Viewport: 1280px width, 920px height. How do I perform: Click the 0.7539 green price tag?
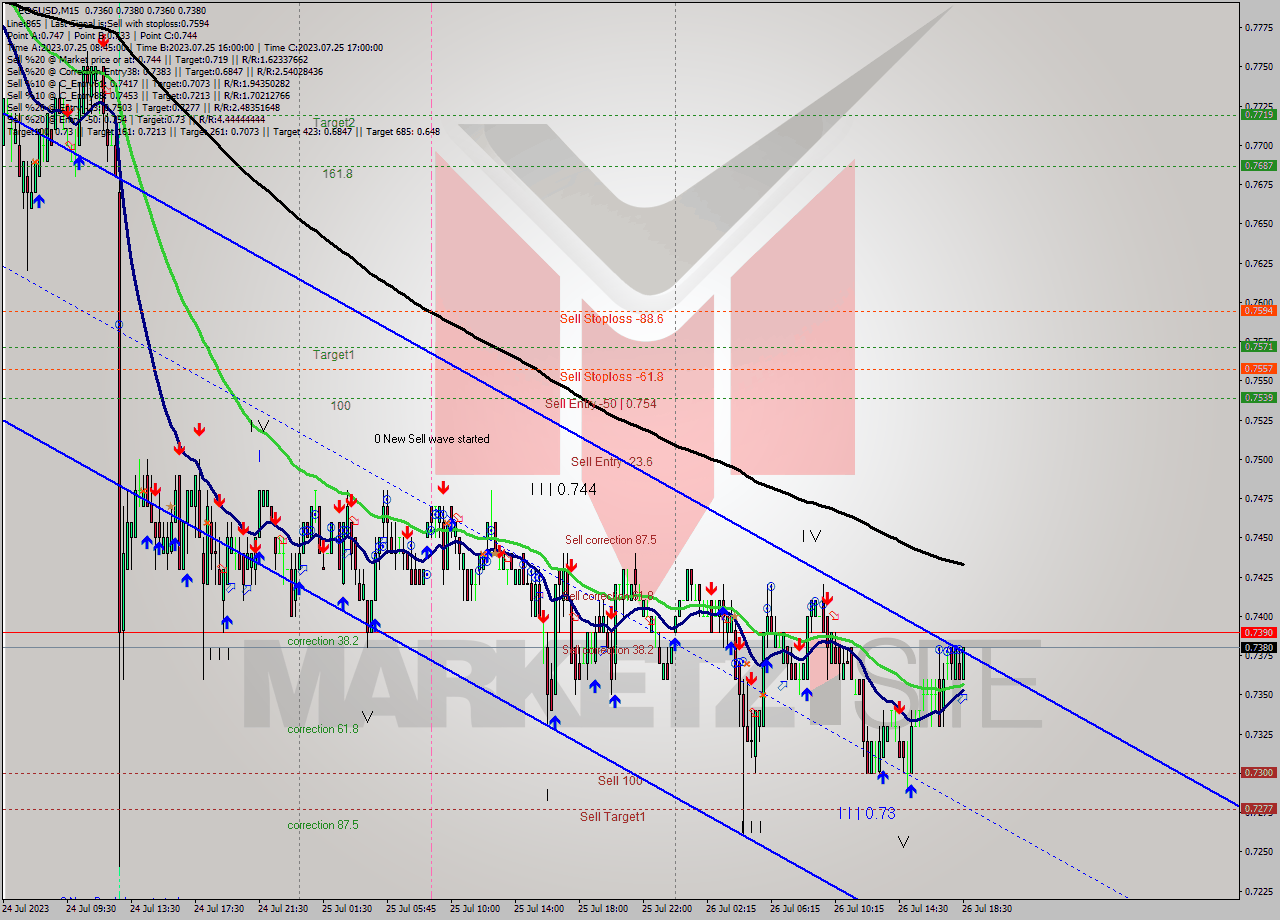(1258, 397)
